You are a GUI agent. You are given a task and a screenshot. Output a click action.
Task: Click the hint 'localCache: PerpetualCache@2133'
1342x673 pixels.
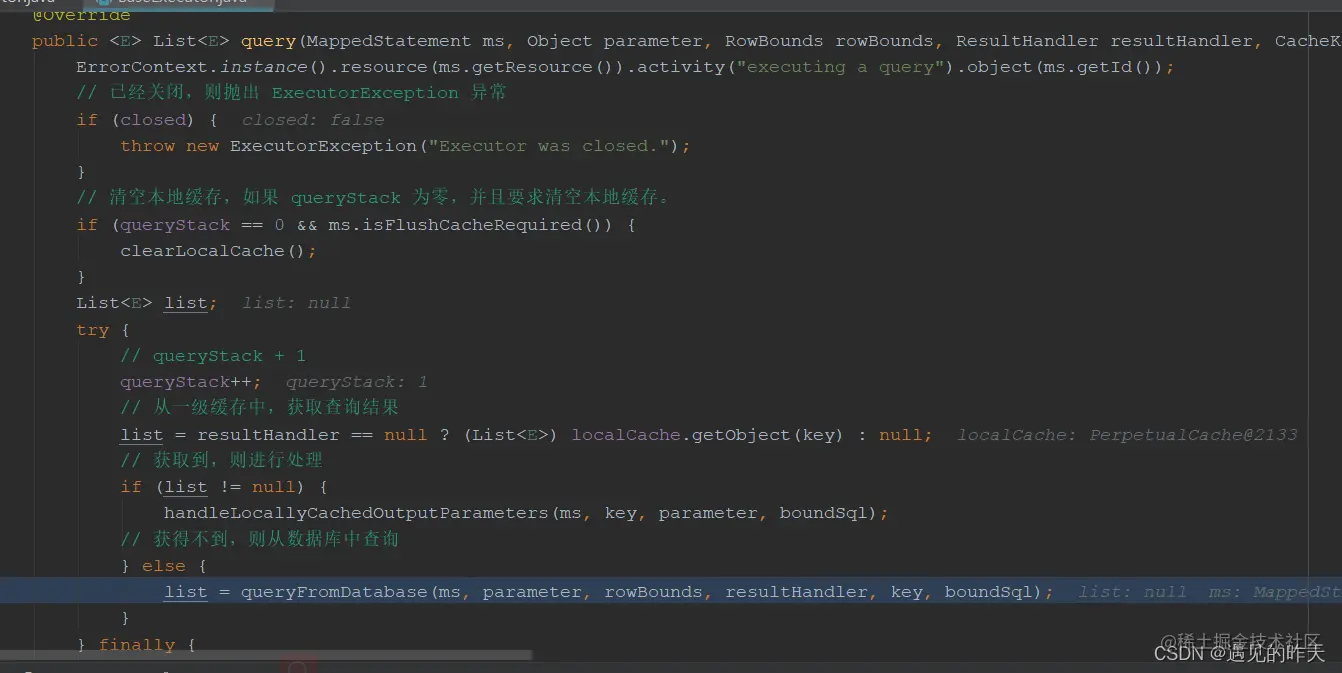coord(1127,435)
